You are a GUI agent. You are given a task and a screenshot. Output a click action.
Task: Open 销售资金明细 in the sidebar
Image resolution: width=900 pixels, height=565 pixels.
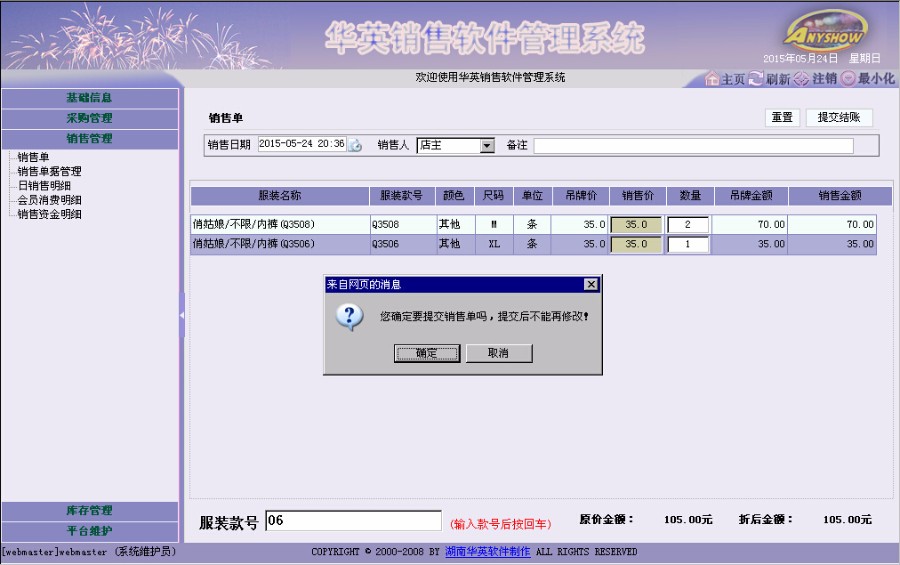pos(49,214)
